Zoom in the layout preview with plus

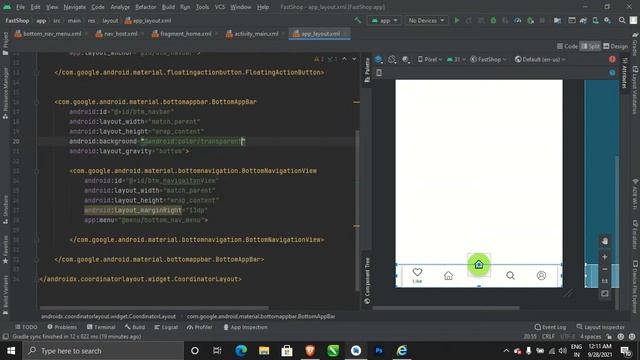pos(605,257)
